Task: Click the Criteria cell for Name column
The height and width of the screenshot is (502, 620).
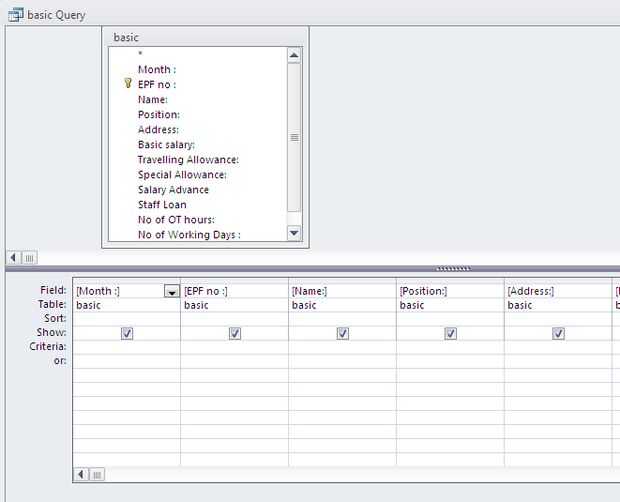Action: pyautogui.click(x=342, y=347)
